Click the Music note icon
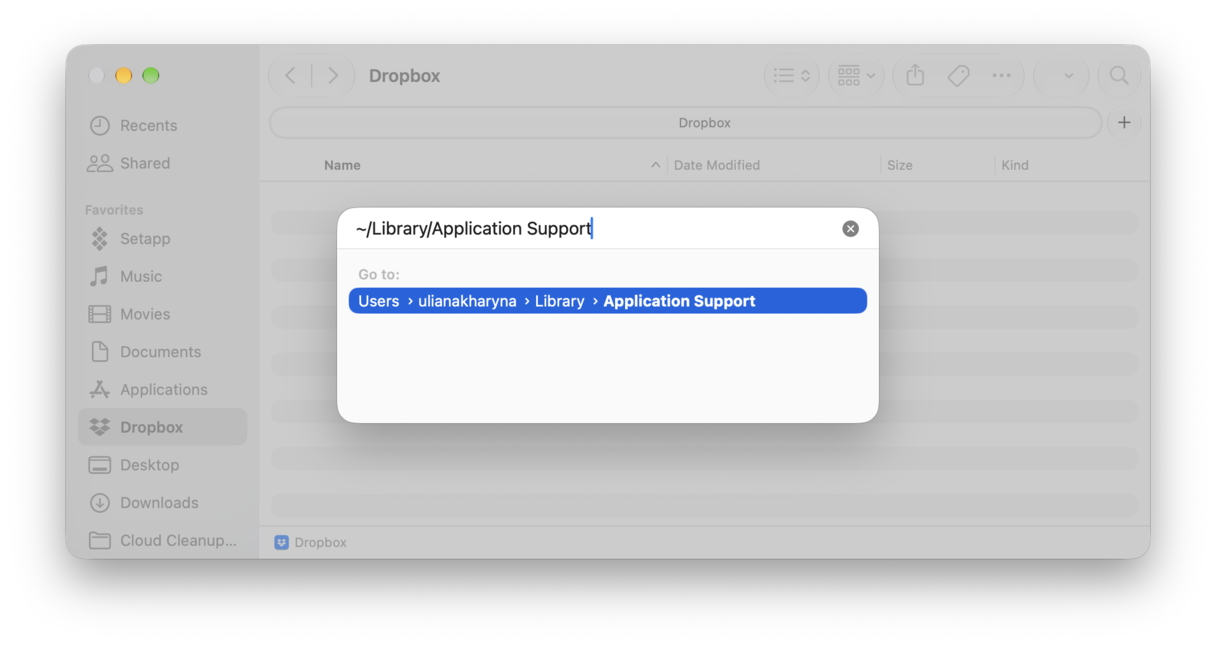 (100, 276)
